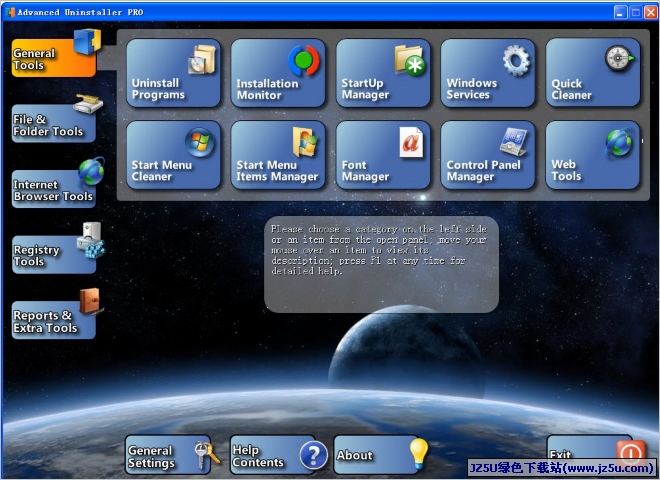Viewport: 660px width, 480px height.
Task: Click the StartUp Manager folder asterisk icon
Action: click(410, 60)
